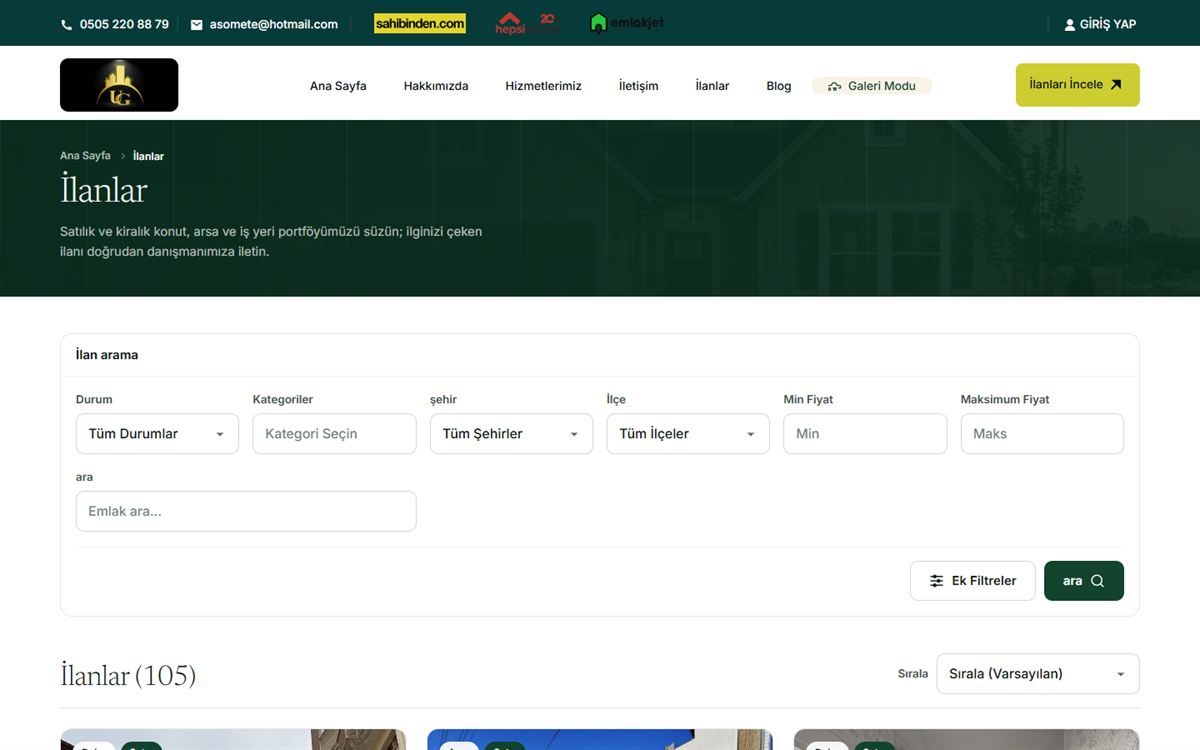Open the Hakkımızda menu item
The image size is (1200, 750).
436,86
